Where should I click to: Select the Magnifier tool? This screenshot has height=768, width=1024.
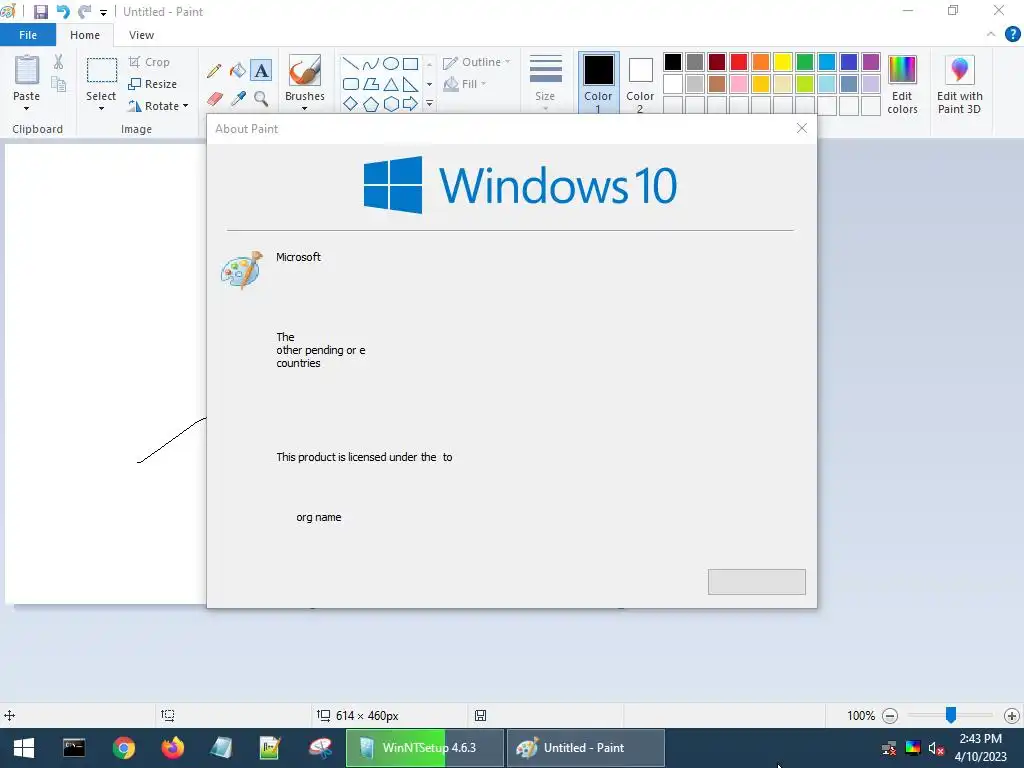pos(261,99)
